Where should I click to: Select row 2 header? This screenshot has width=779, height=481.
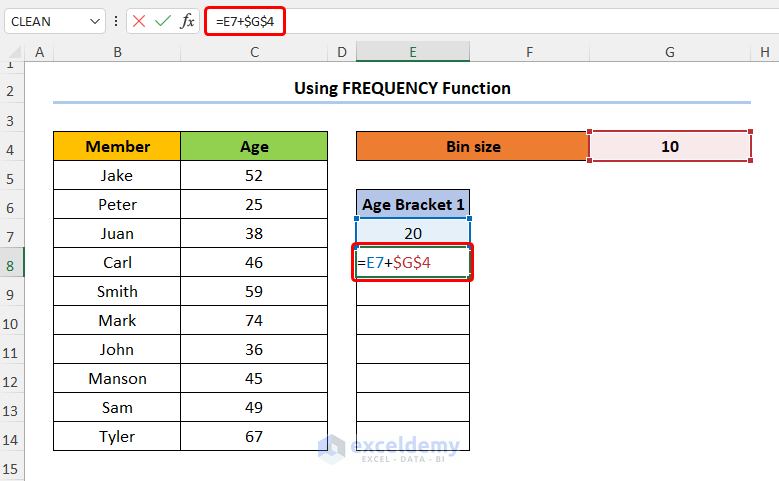click(12, 89)
